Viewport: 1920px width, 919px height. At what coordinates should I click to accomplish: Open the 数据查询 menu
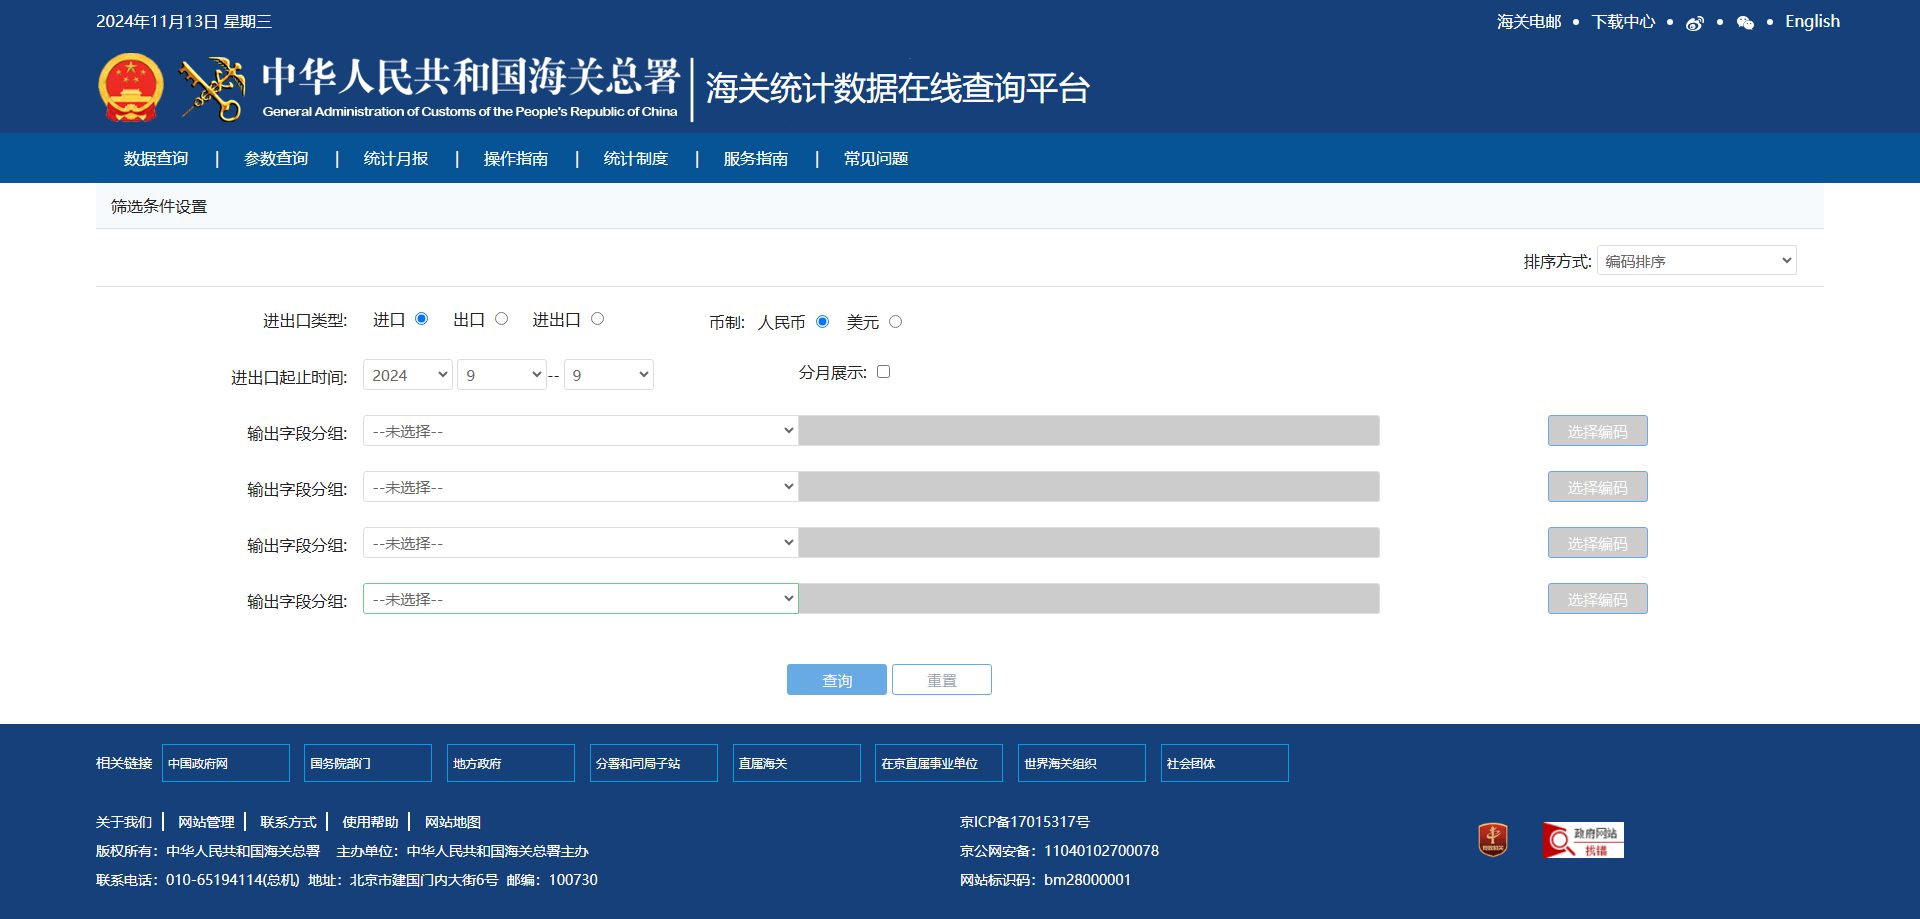156,159
